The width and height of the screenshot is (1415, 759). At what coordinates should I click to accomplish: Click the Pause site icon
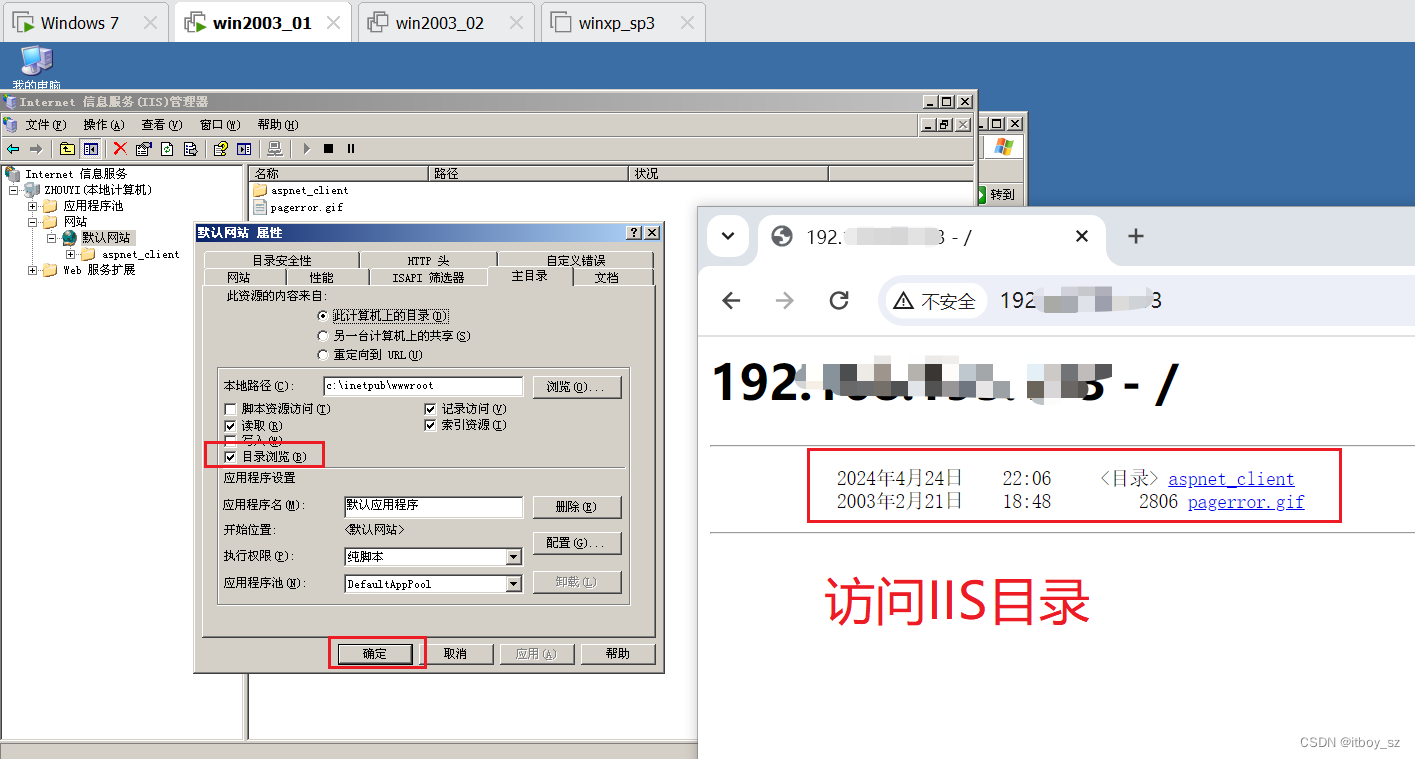tap(350, 149)
